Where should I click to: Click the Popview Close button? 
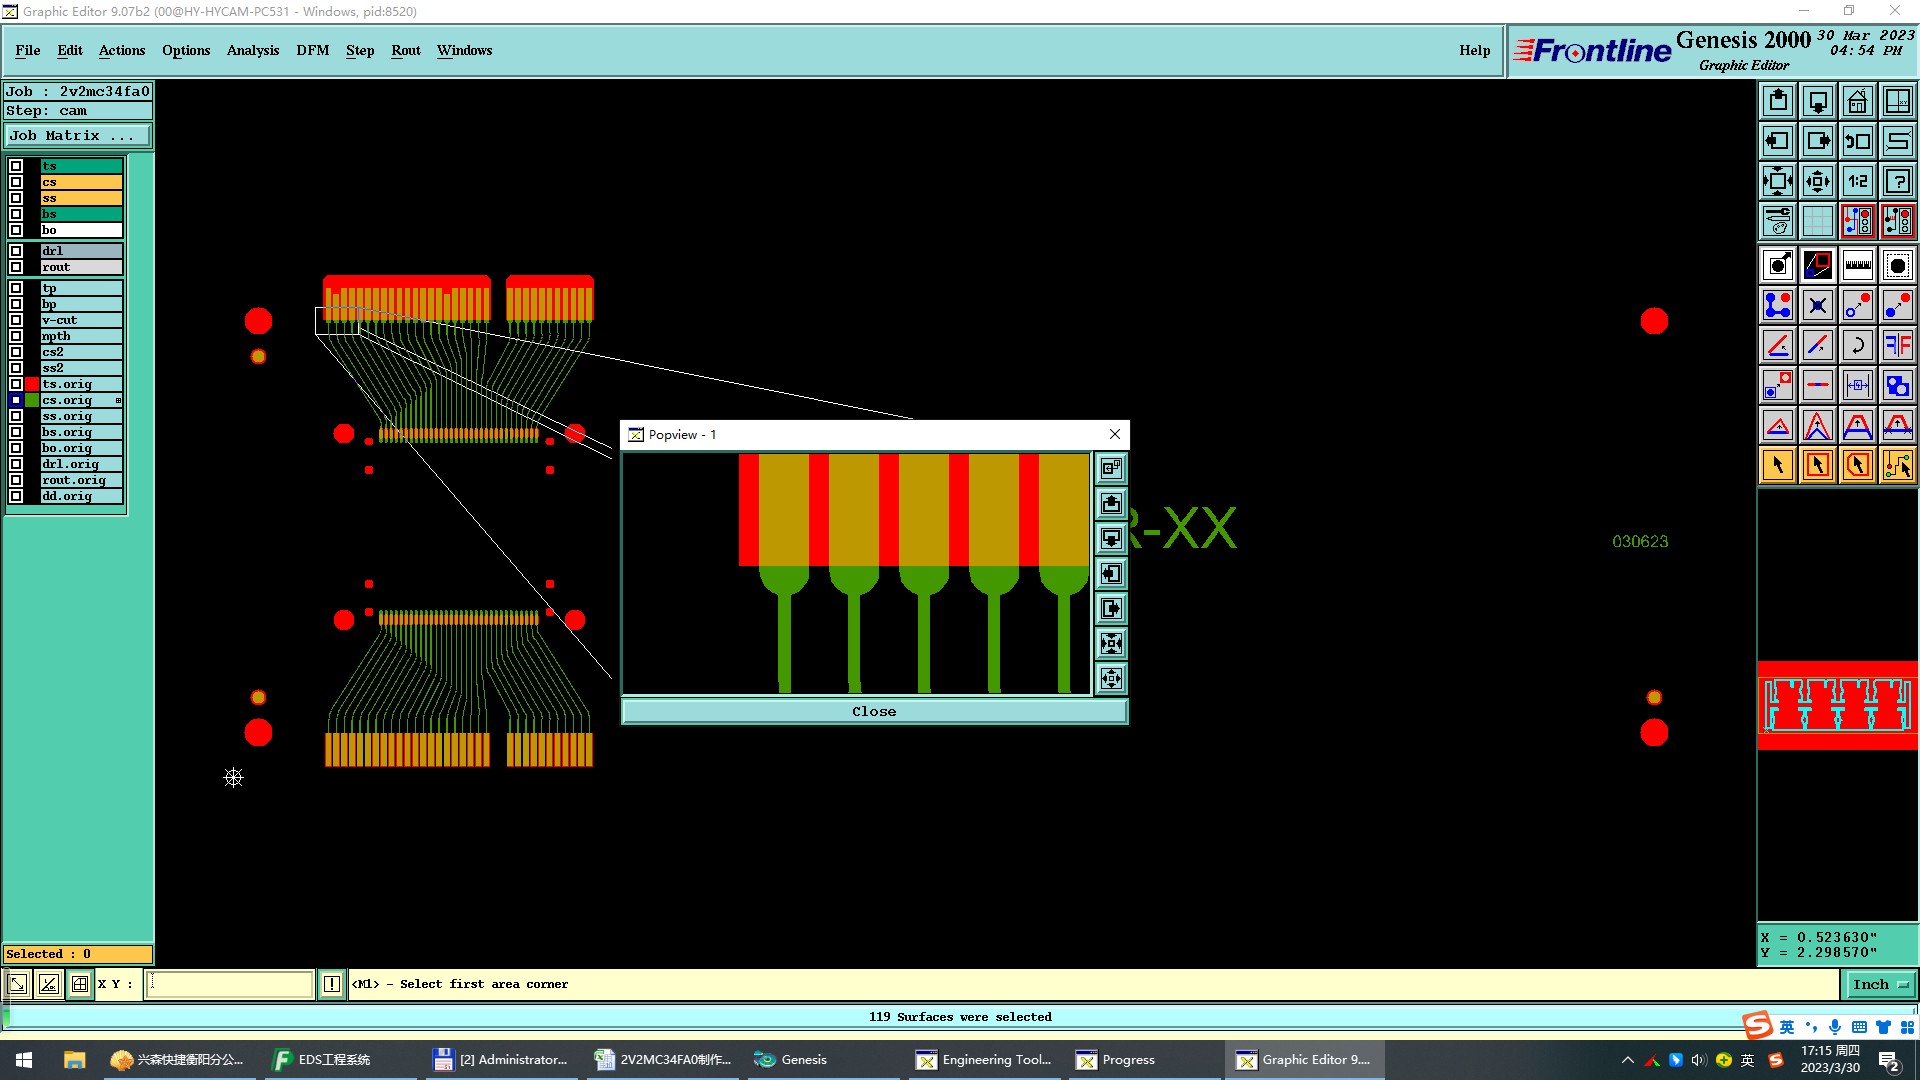(874, 711)
